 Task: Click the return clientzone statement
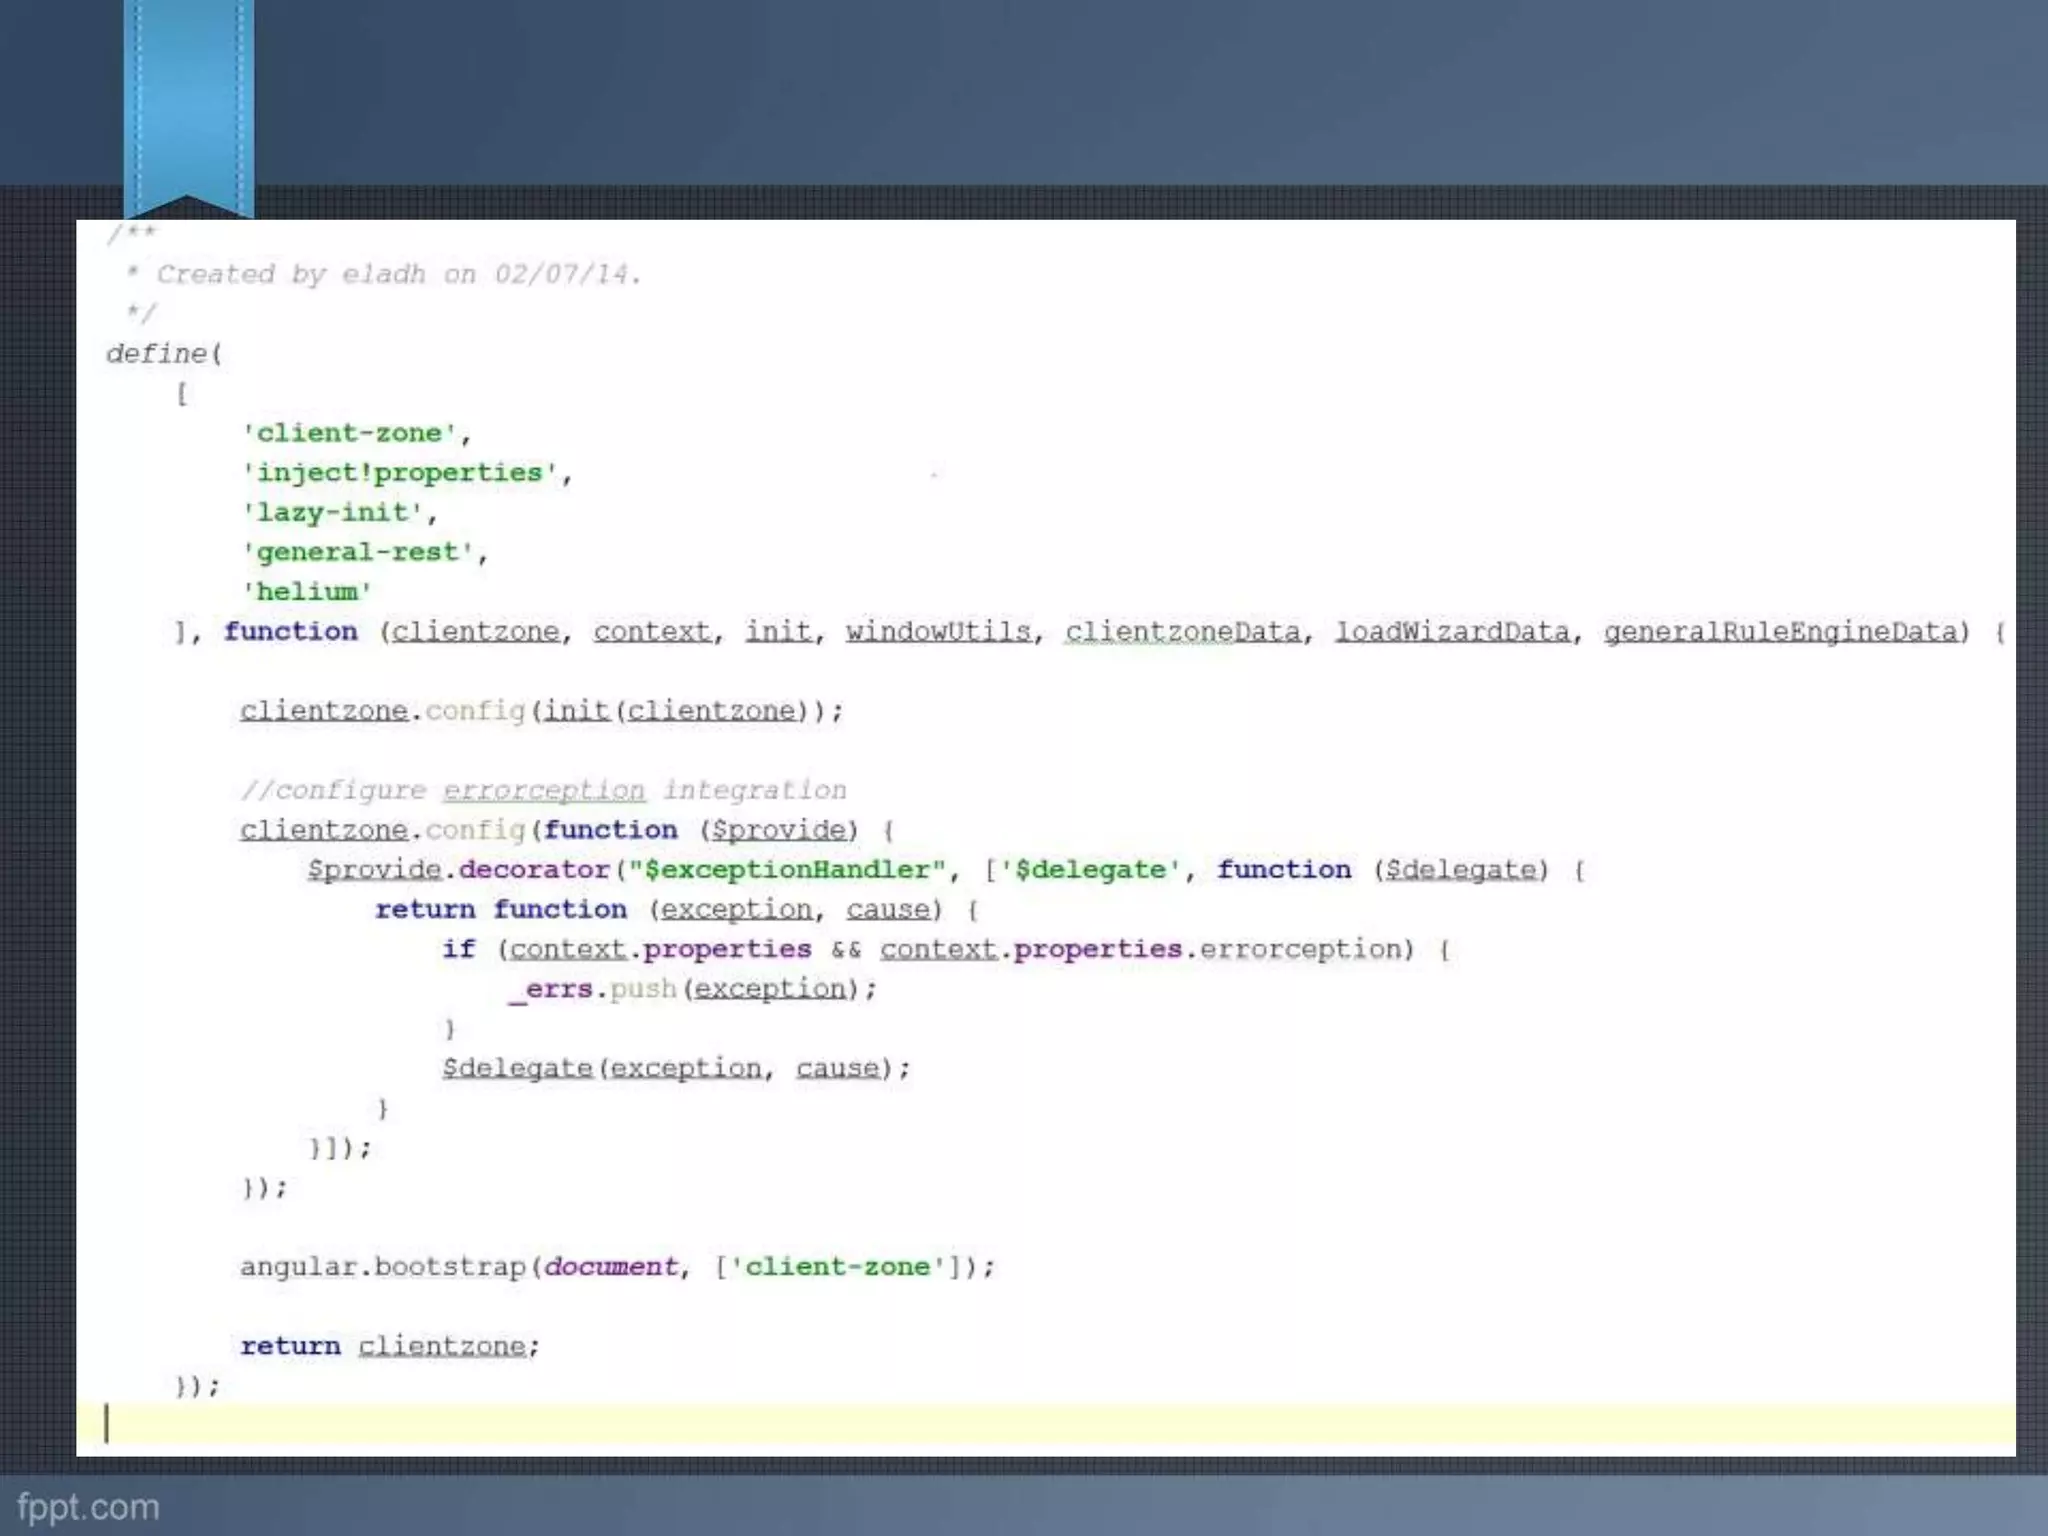[x=389, y=1347]
